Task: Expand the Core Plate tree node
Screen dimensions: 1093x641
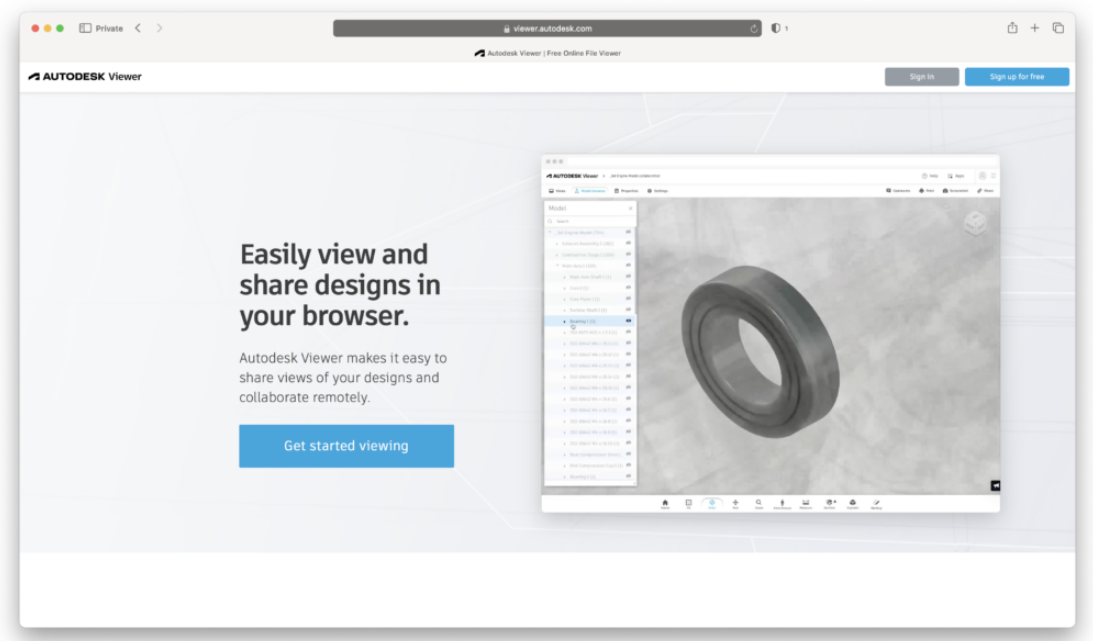Action: coord(564,299)
